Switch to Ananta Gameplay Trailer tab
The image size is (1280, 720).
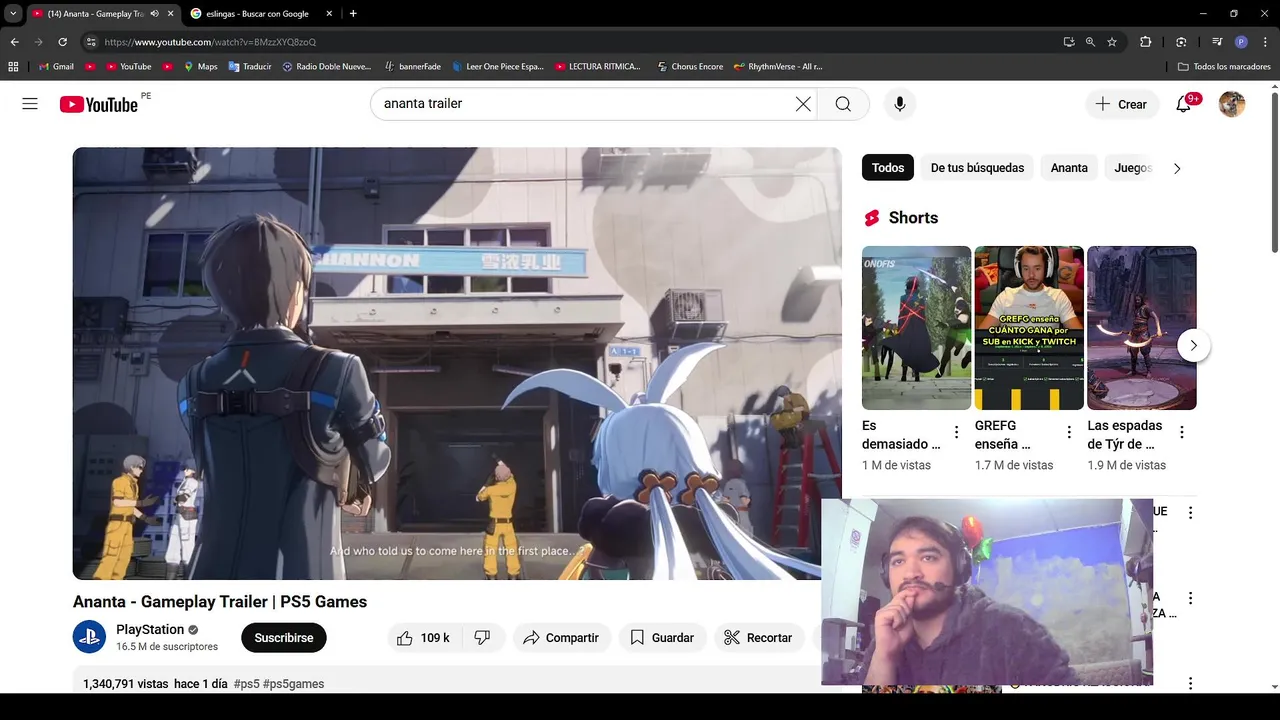tap(96, 14)
